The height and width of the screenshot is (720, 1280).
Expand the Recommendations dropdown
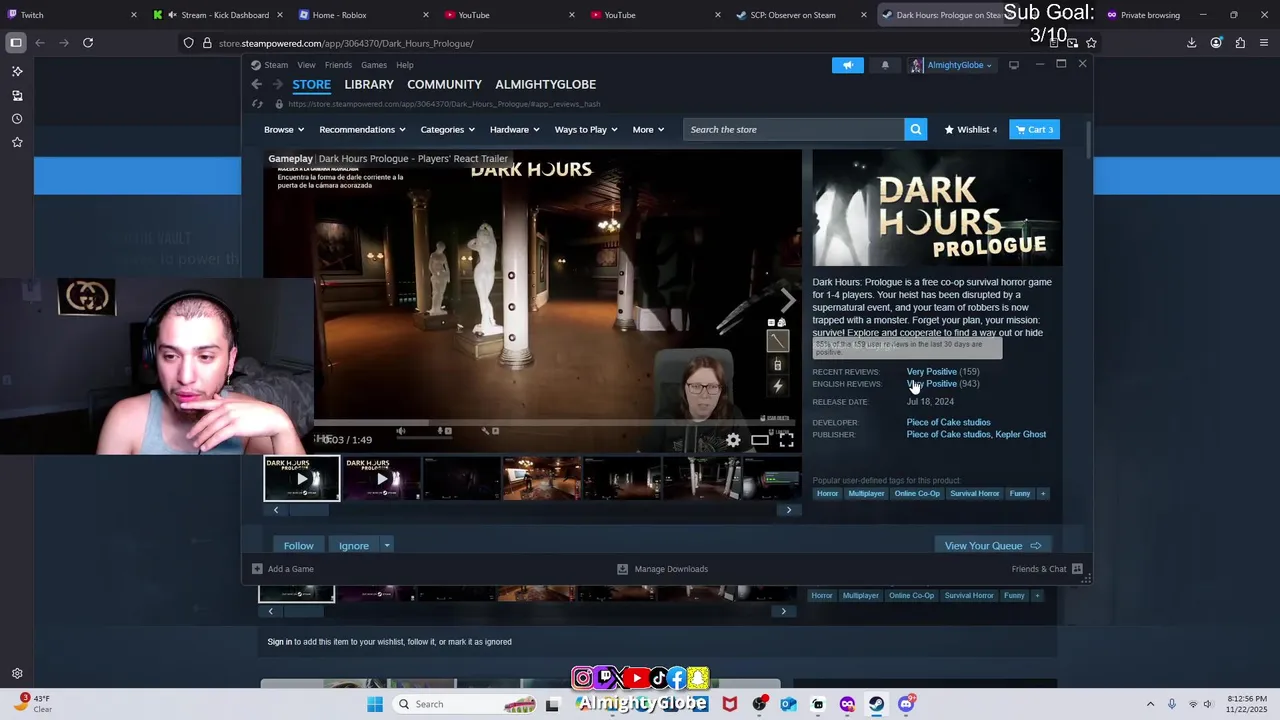click(x=362, y=129)
